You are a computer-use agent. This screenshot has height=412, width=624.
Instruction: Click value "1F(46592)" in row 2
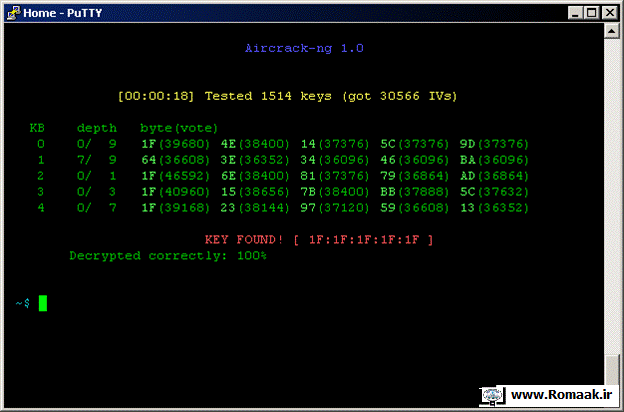coord(176,176)
